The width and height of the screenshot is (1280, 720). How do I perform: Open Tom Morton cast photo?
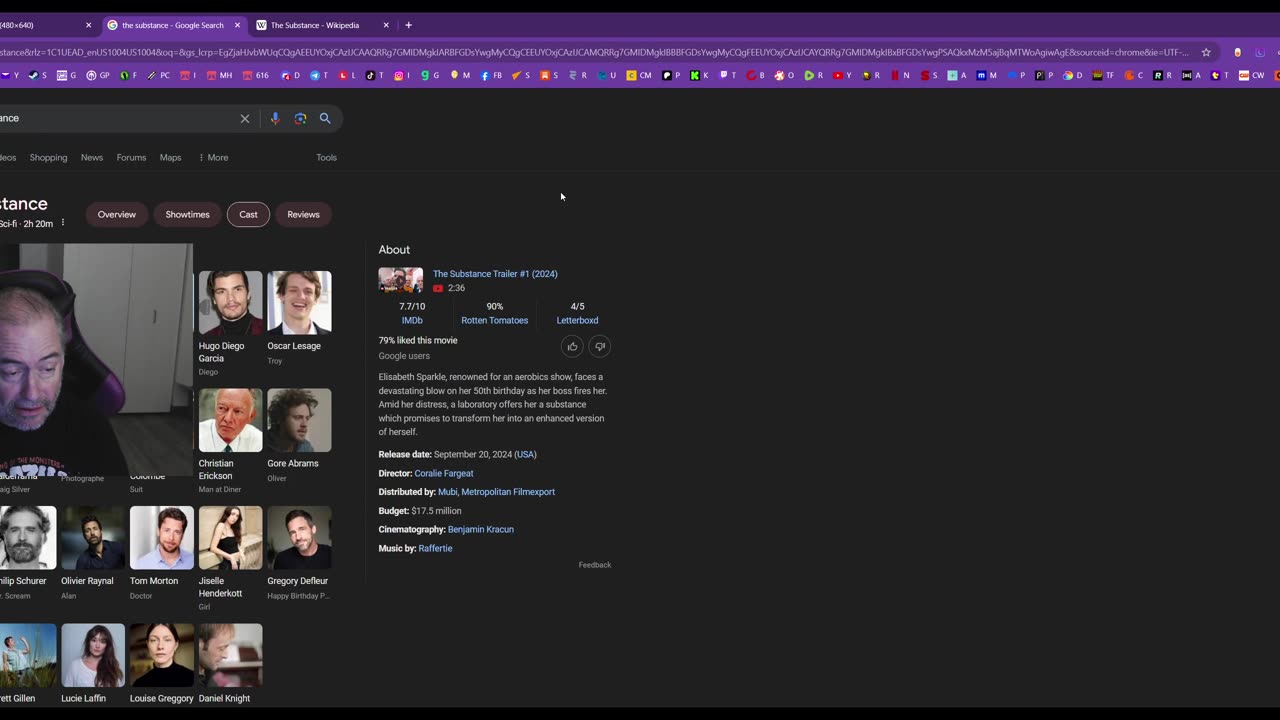pos(161,538)
